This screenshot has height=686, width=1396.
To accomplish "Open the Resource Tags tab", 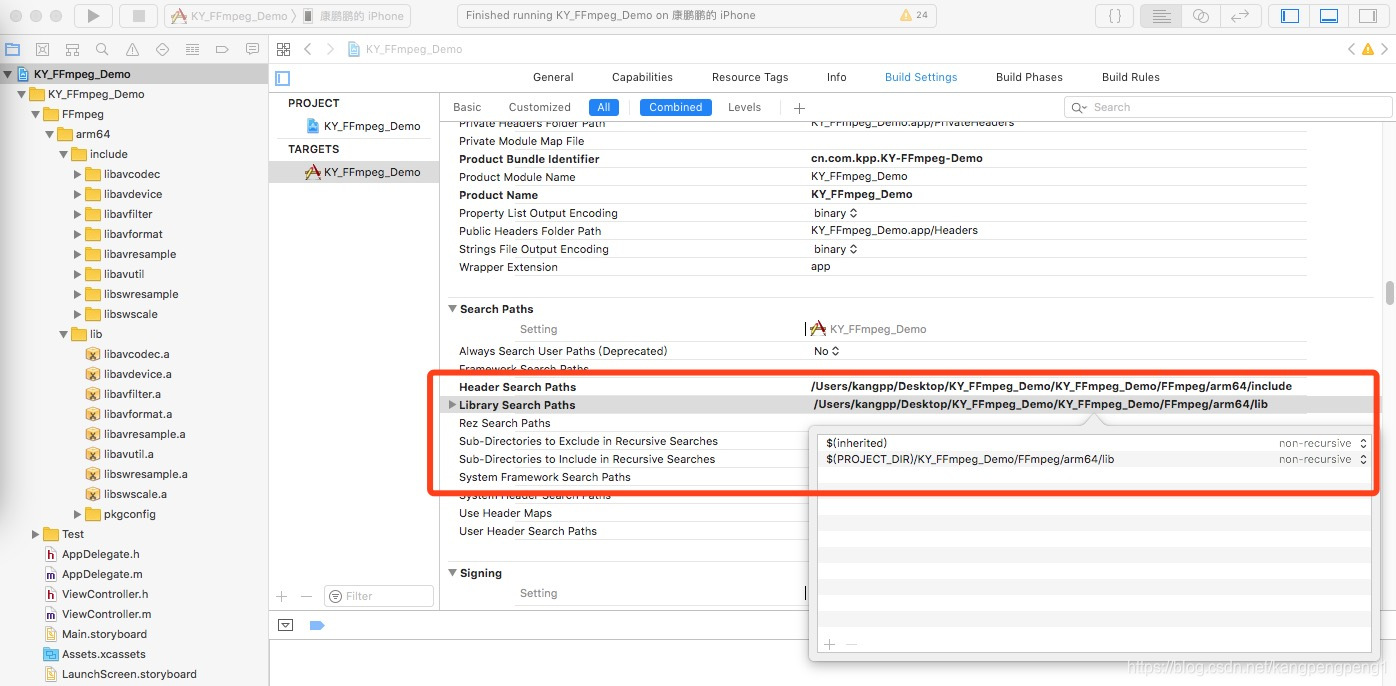I will (x=750, y=77).
